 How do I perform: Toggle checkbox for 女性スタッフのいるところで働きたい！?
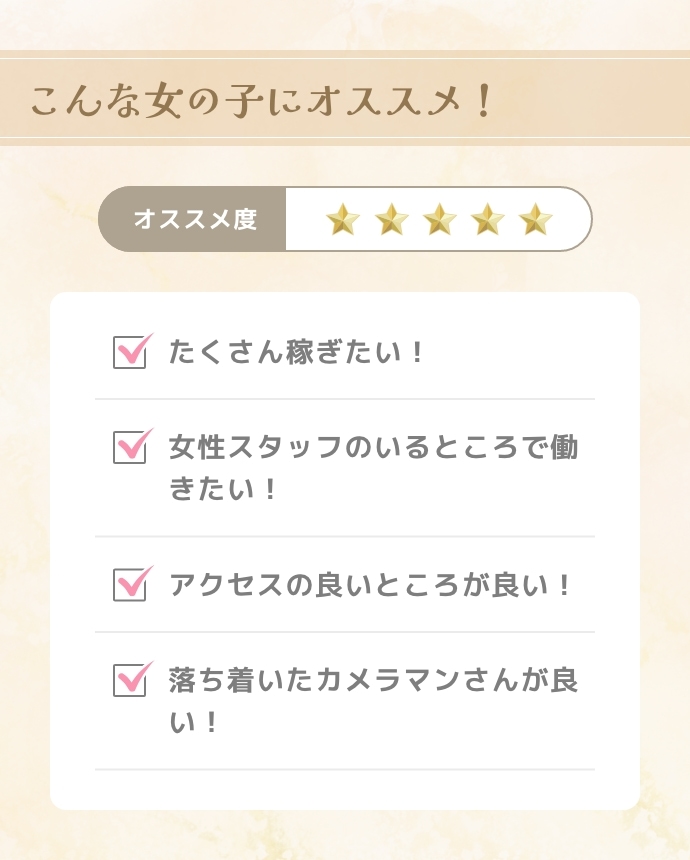tap(130, 447)
